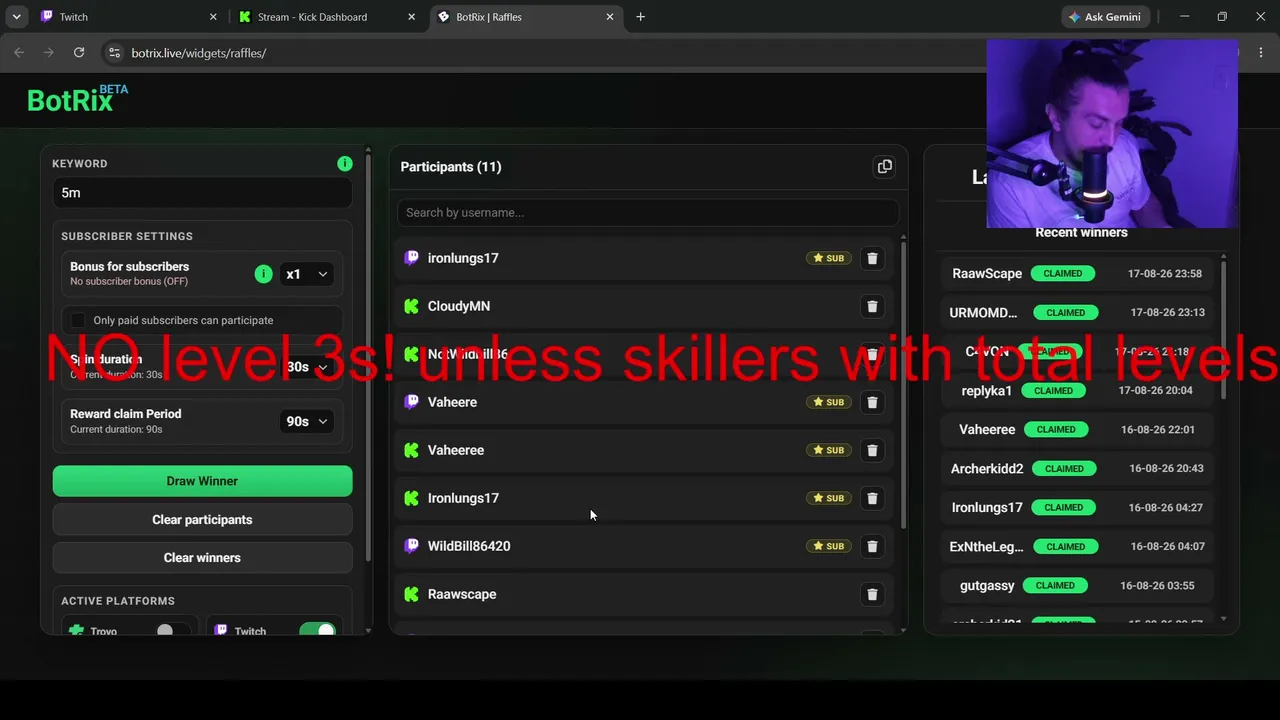
Task: Click the recent winners scrollbar
Action: click(x=1223, y=330)
